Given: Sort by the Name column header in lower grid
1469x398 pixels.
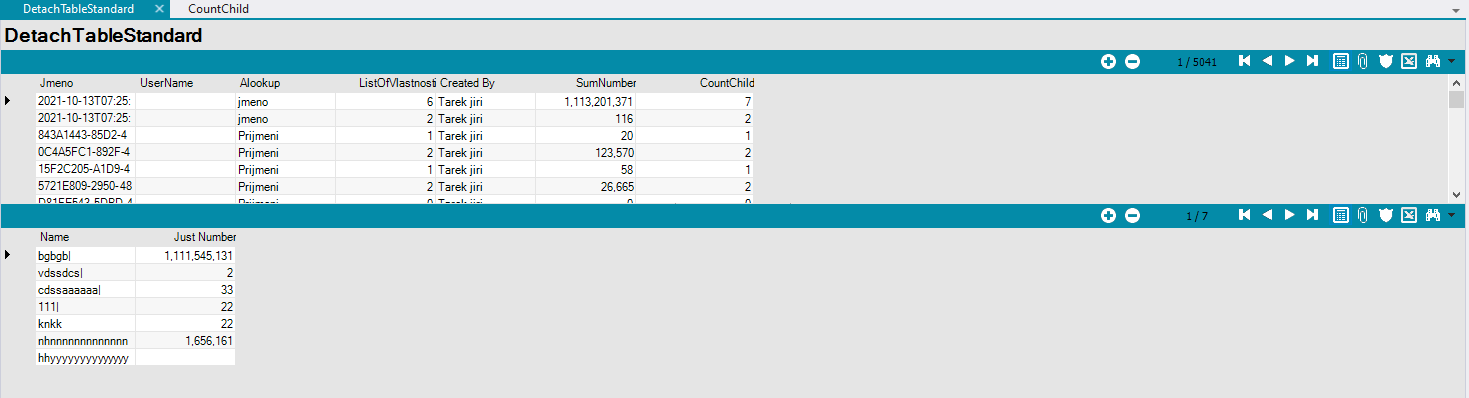Looking at the screenshot, I should [x=55, y=237].
